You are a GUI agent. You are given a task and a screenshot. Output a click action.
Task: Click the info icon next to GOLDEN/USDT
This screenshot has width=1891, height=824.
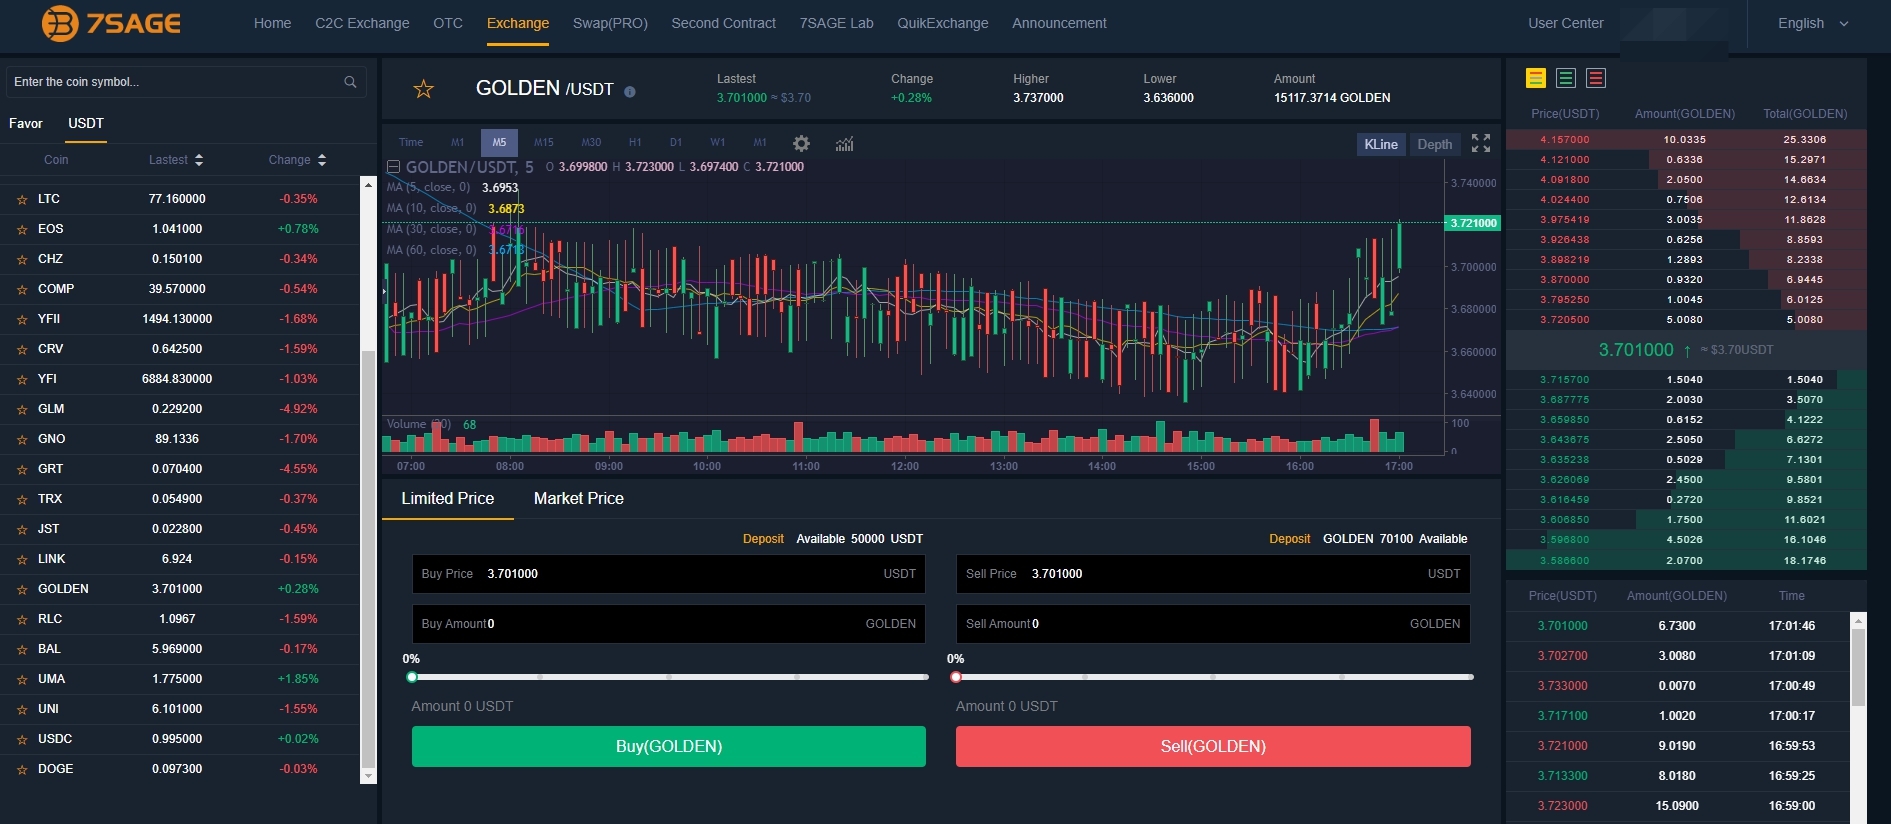coord(630,92)
